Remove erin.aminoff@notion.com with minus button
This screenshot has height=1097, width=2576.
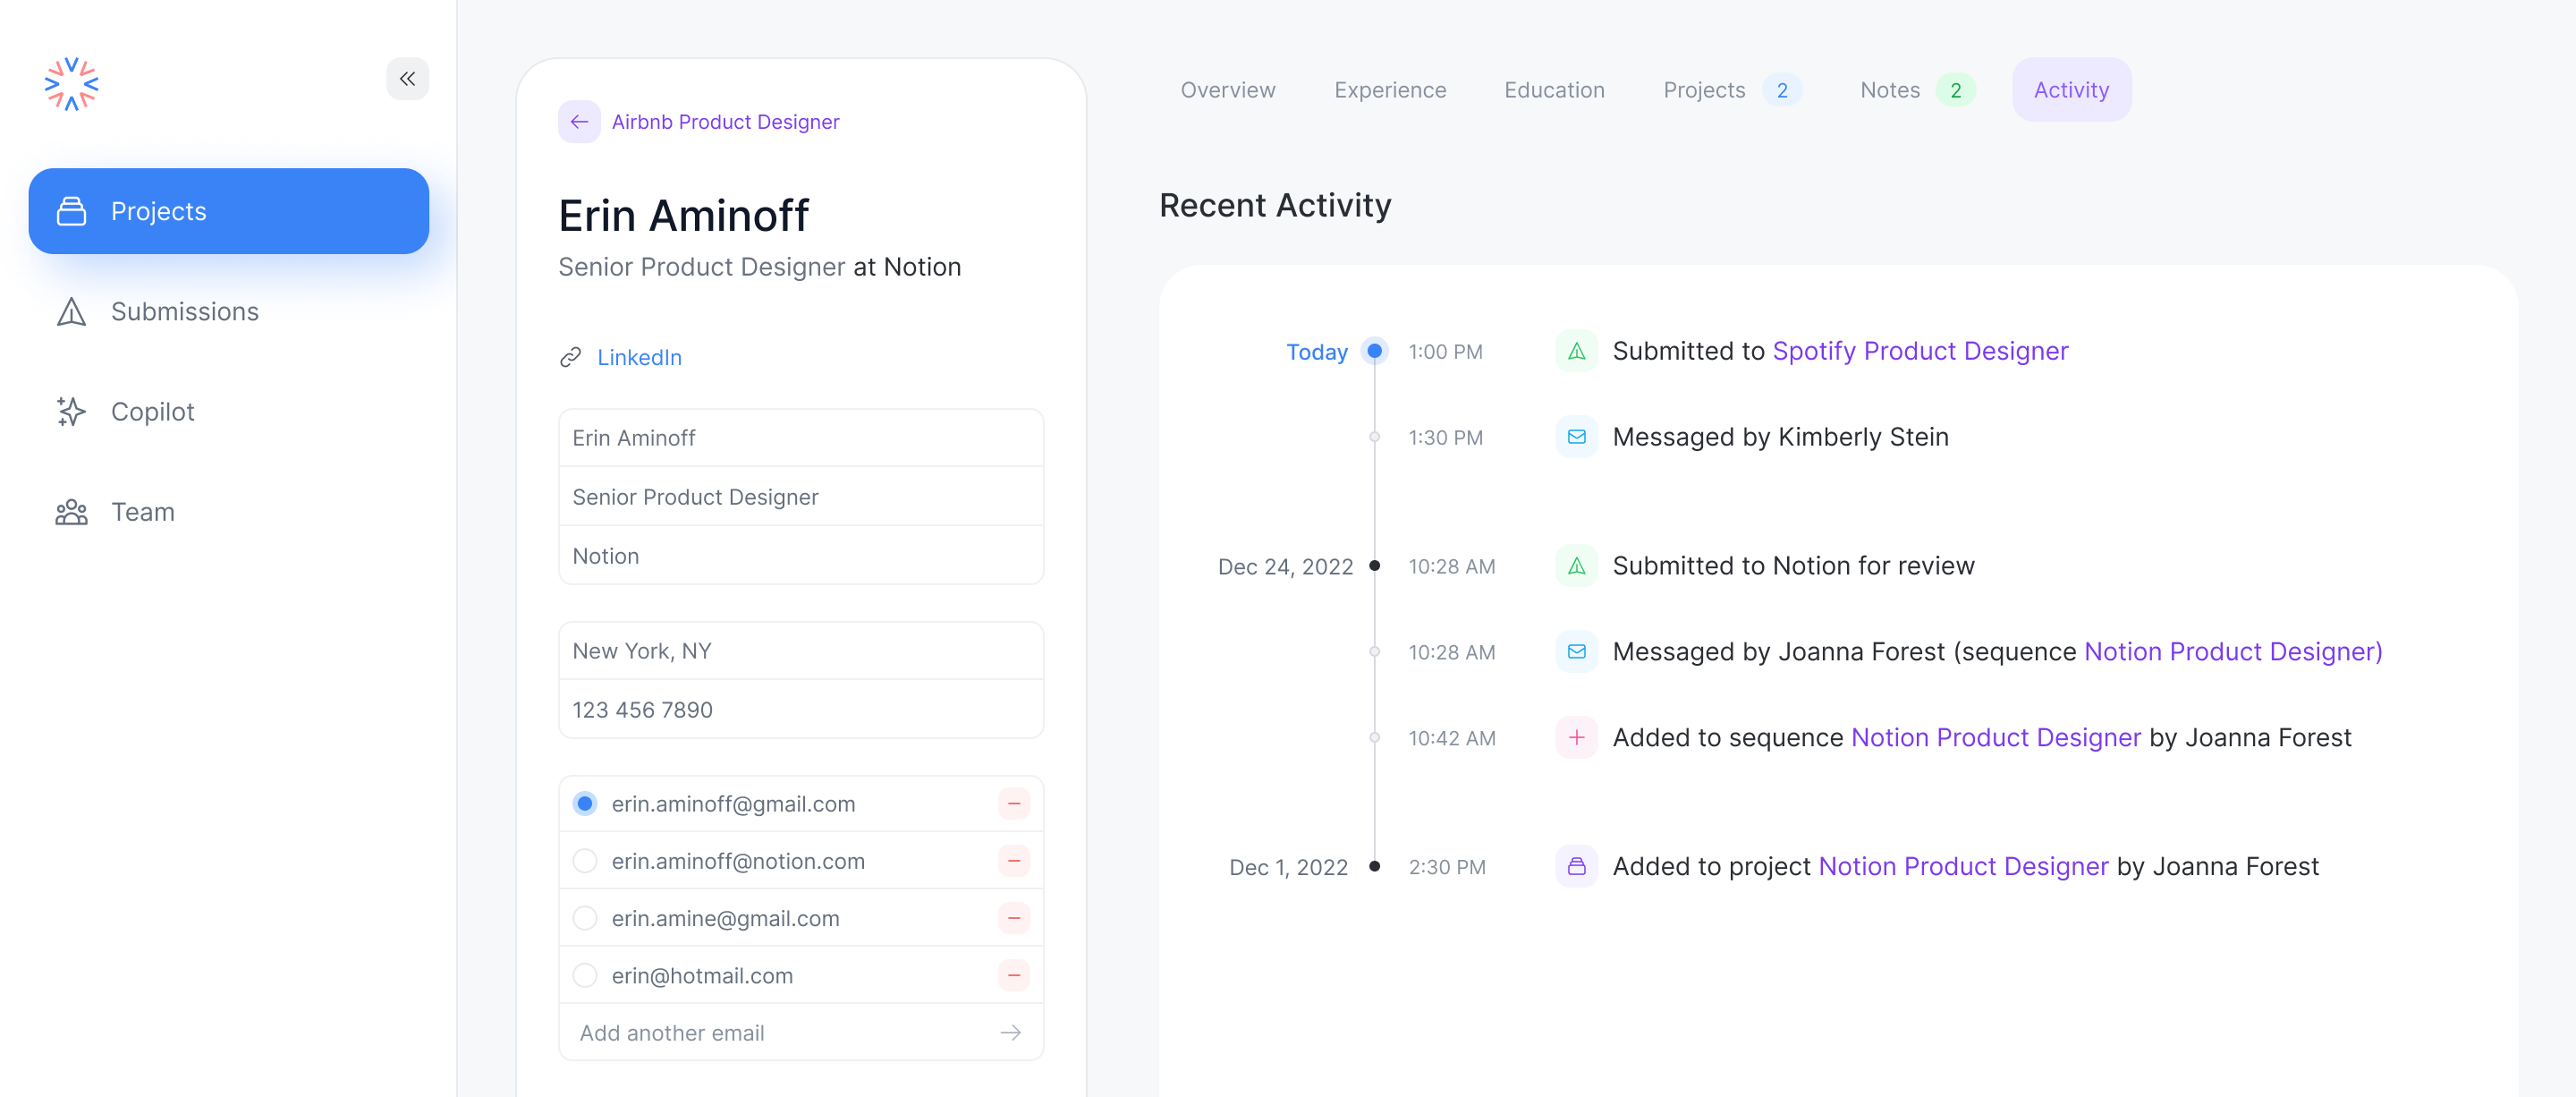click(1013, 861)
